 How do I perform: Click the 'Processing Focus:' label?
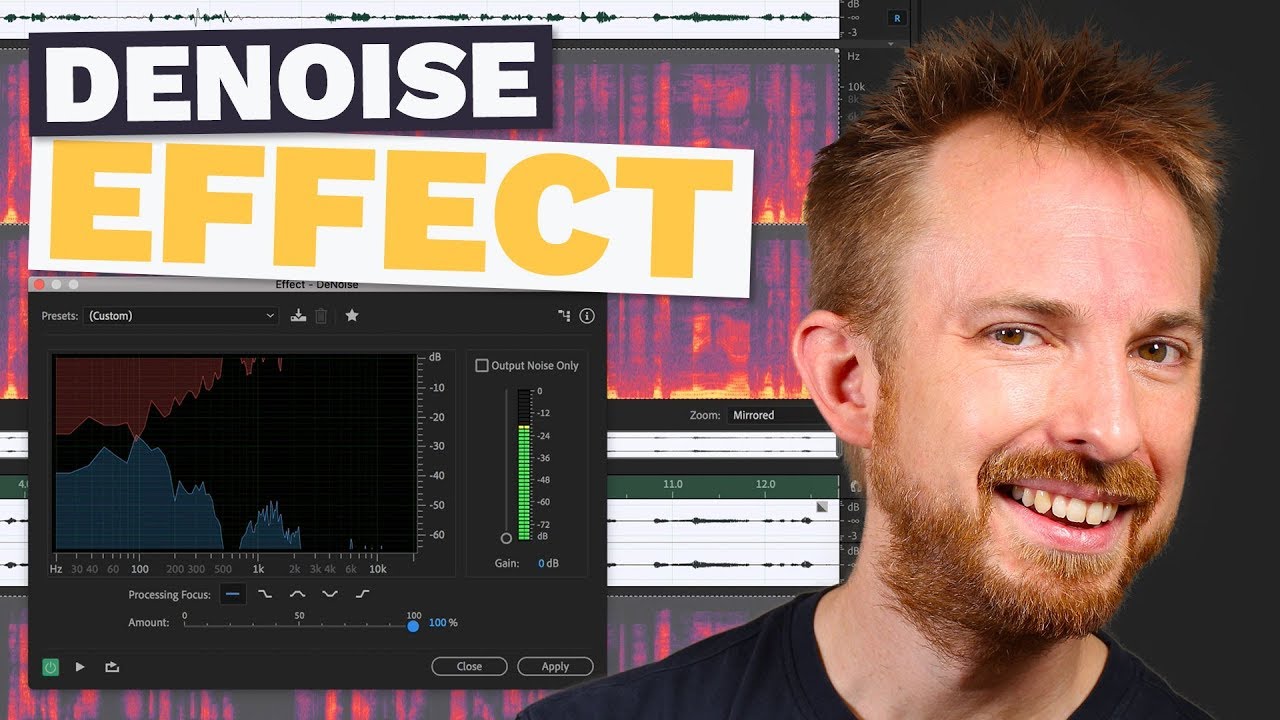coord(170,595)
